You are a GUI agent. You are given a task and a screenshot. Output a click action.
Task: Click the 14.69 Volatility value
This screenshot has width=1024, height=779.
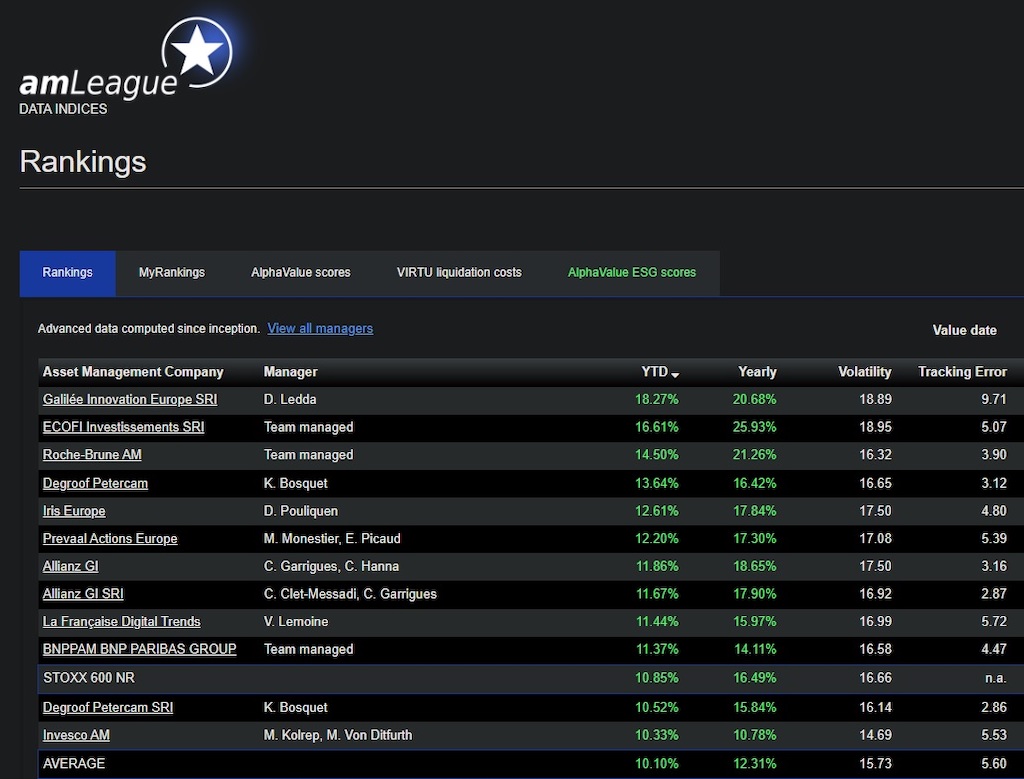(x=875, y=735)
